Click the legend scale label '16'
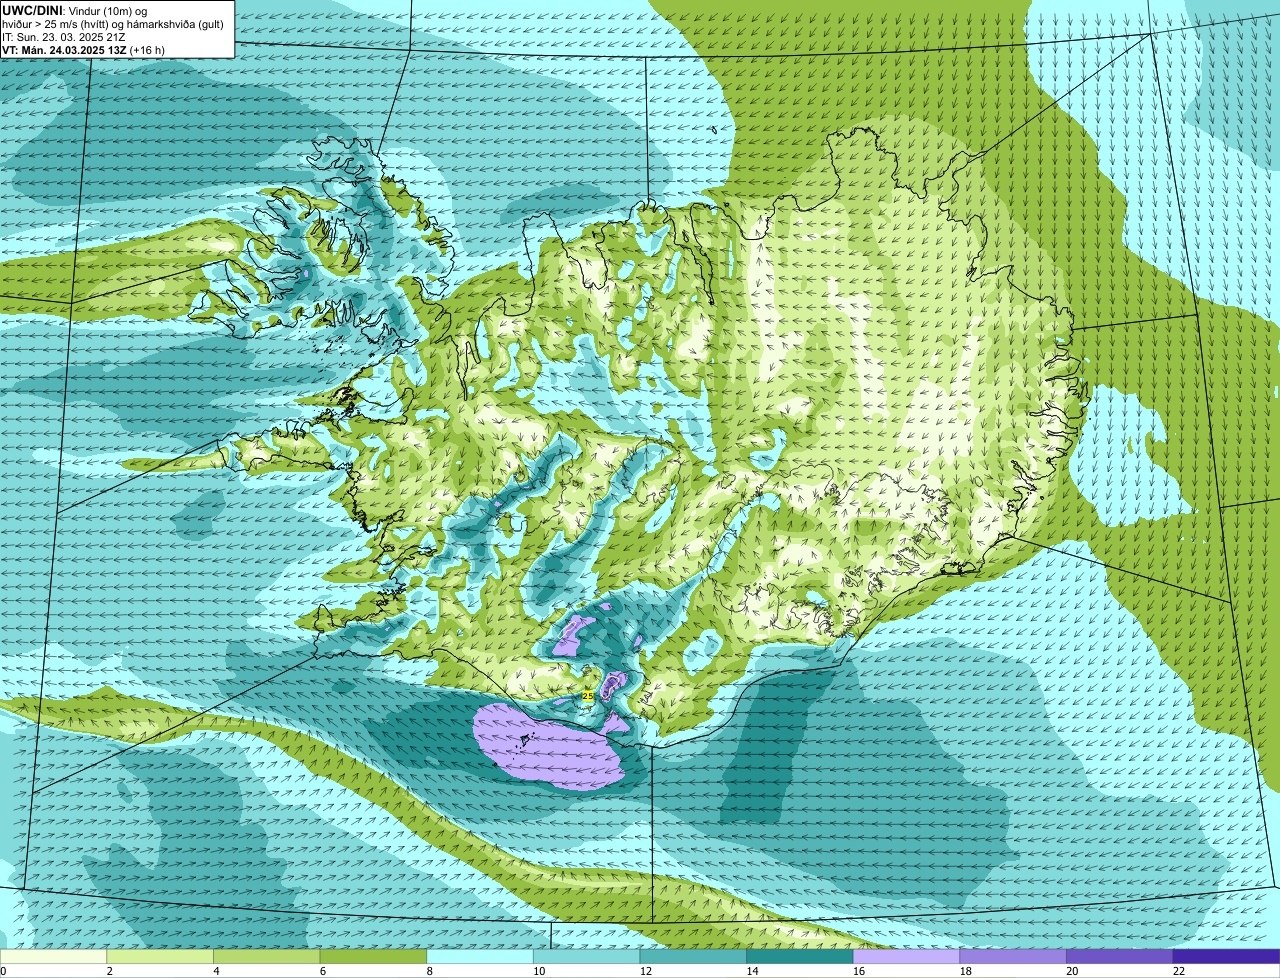Image resolution: width=1280 pixels, height=978 pixels. tap(859, 971)
